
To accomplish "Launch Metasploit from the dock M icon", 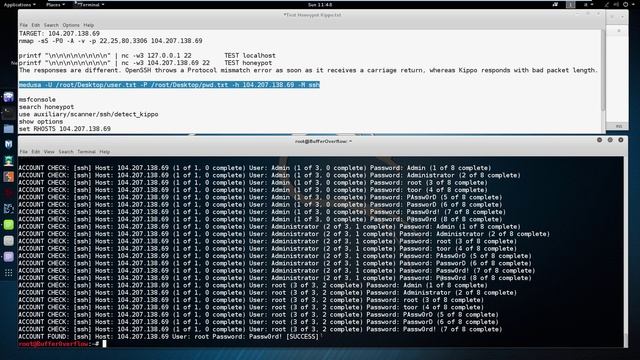I will [9, 144].
